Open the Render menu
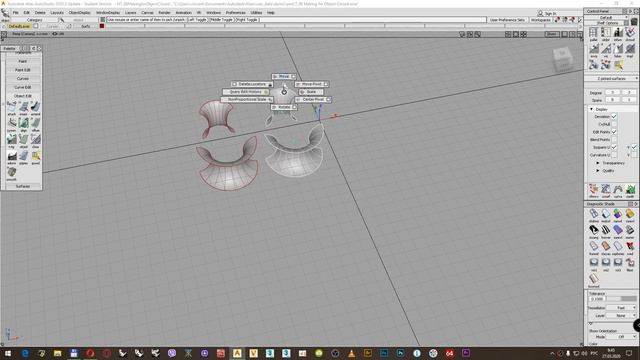 164,13
